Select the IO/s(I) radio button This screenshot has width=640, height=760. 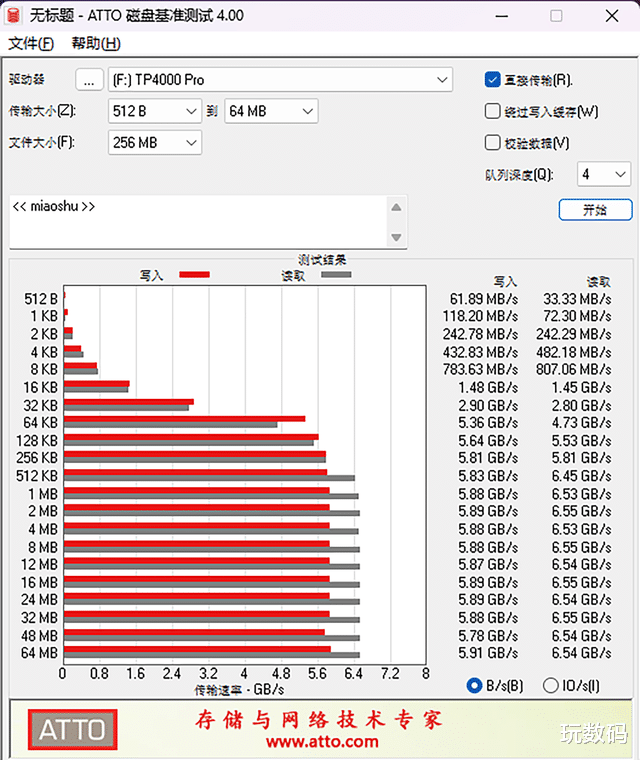pyautogui.click(x=551, y=685)
